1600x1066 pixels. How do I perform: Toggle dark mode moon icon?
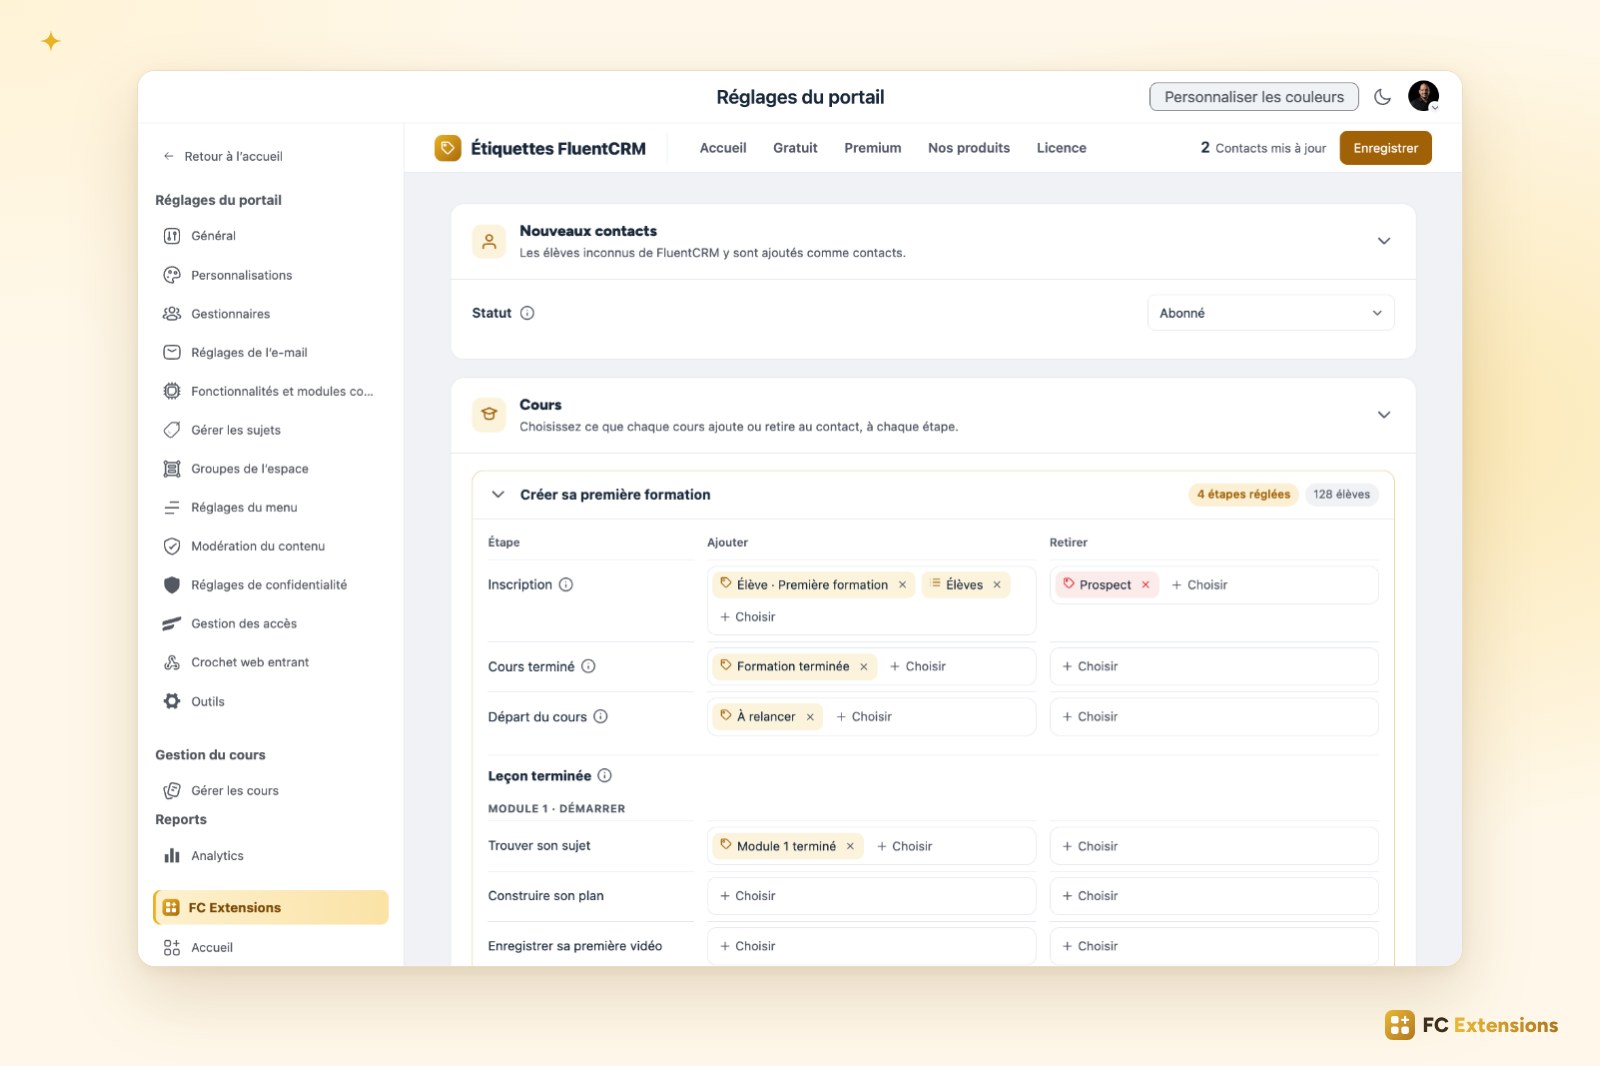coord(1383,97)
